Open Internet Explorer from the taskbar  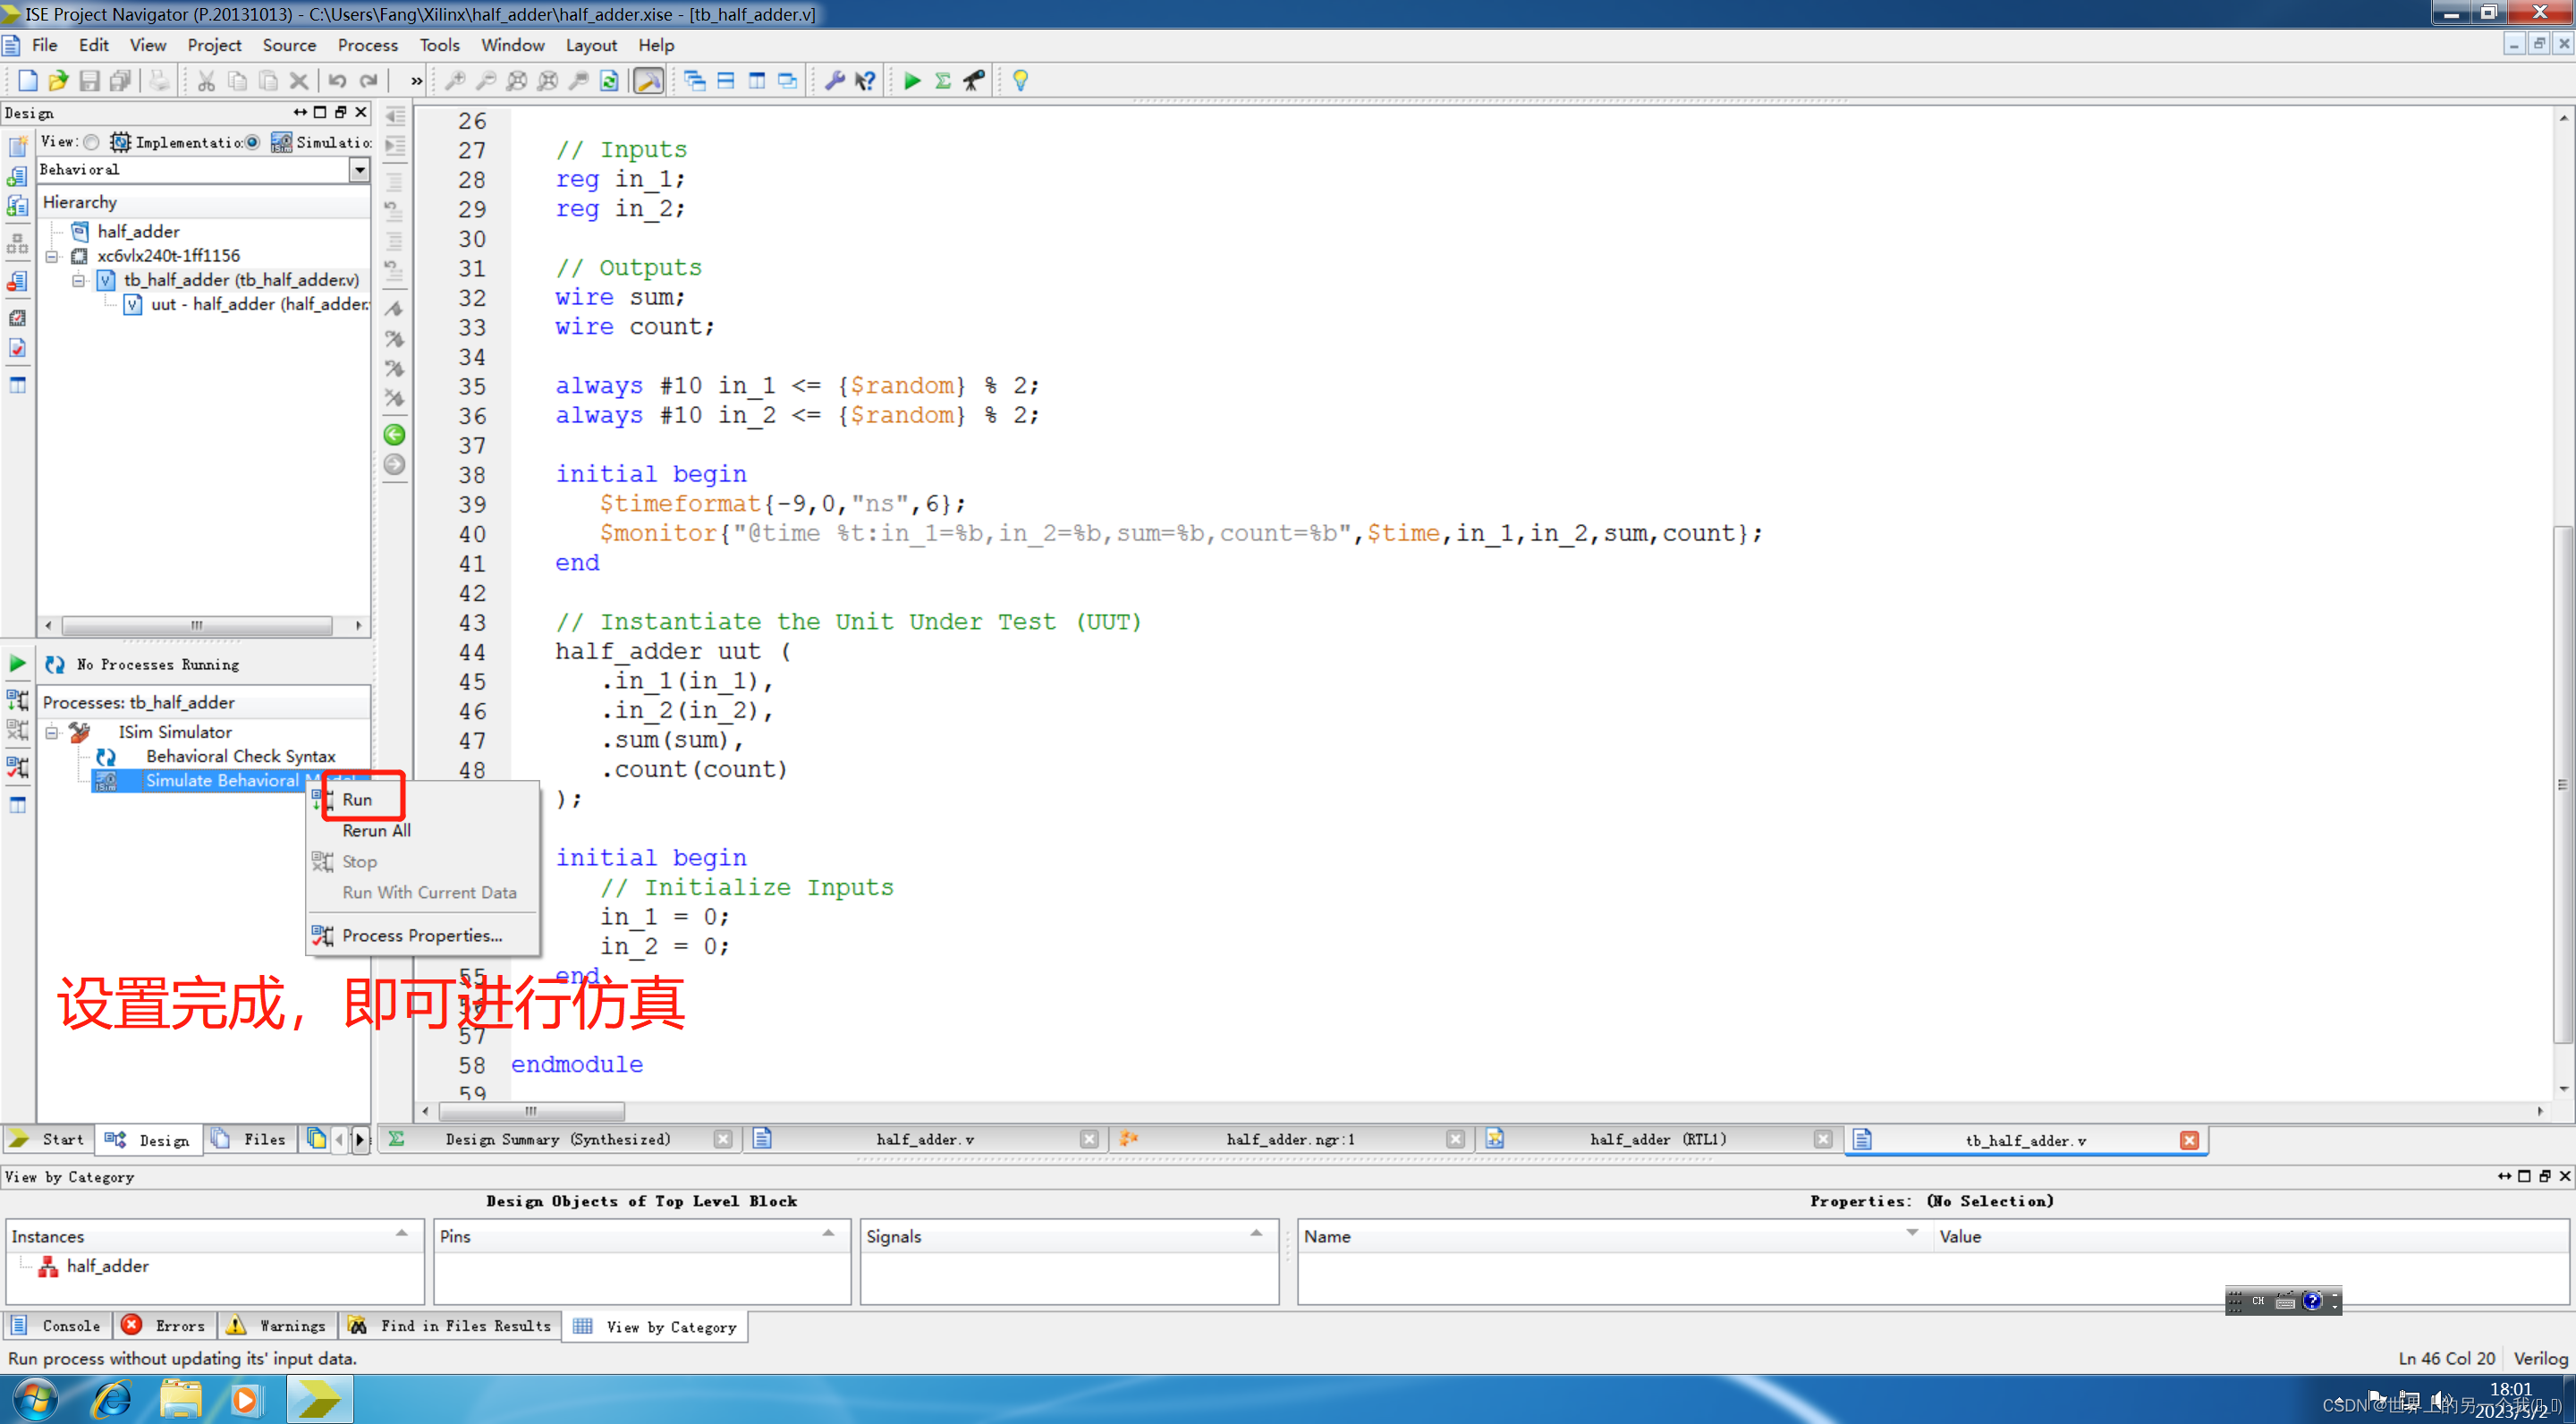112,1398
